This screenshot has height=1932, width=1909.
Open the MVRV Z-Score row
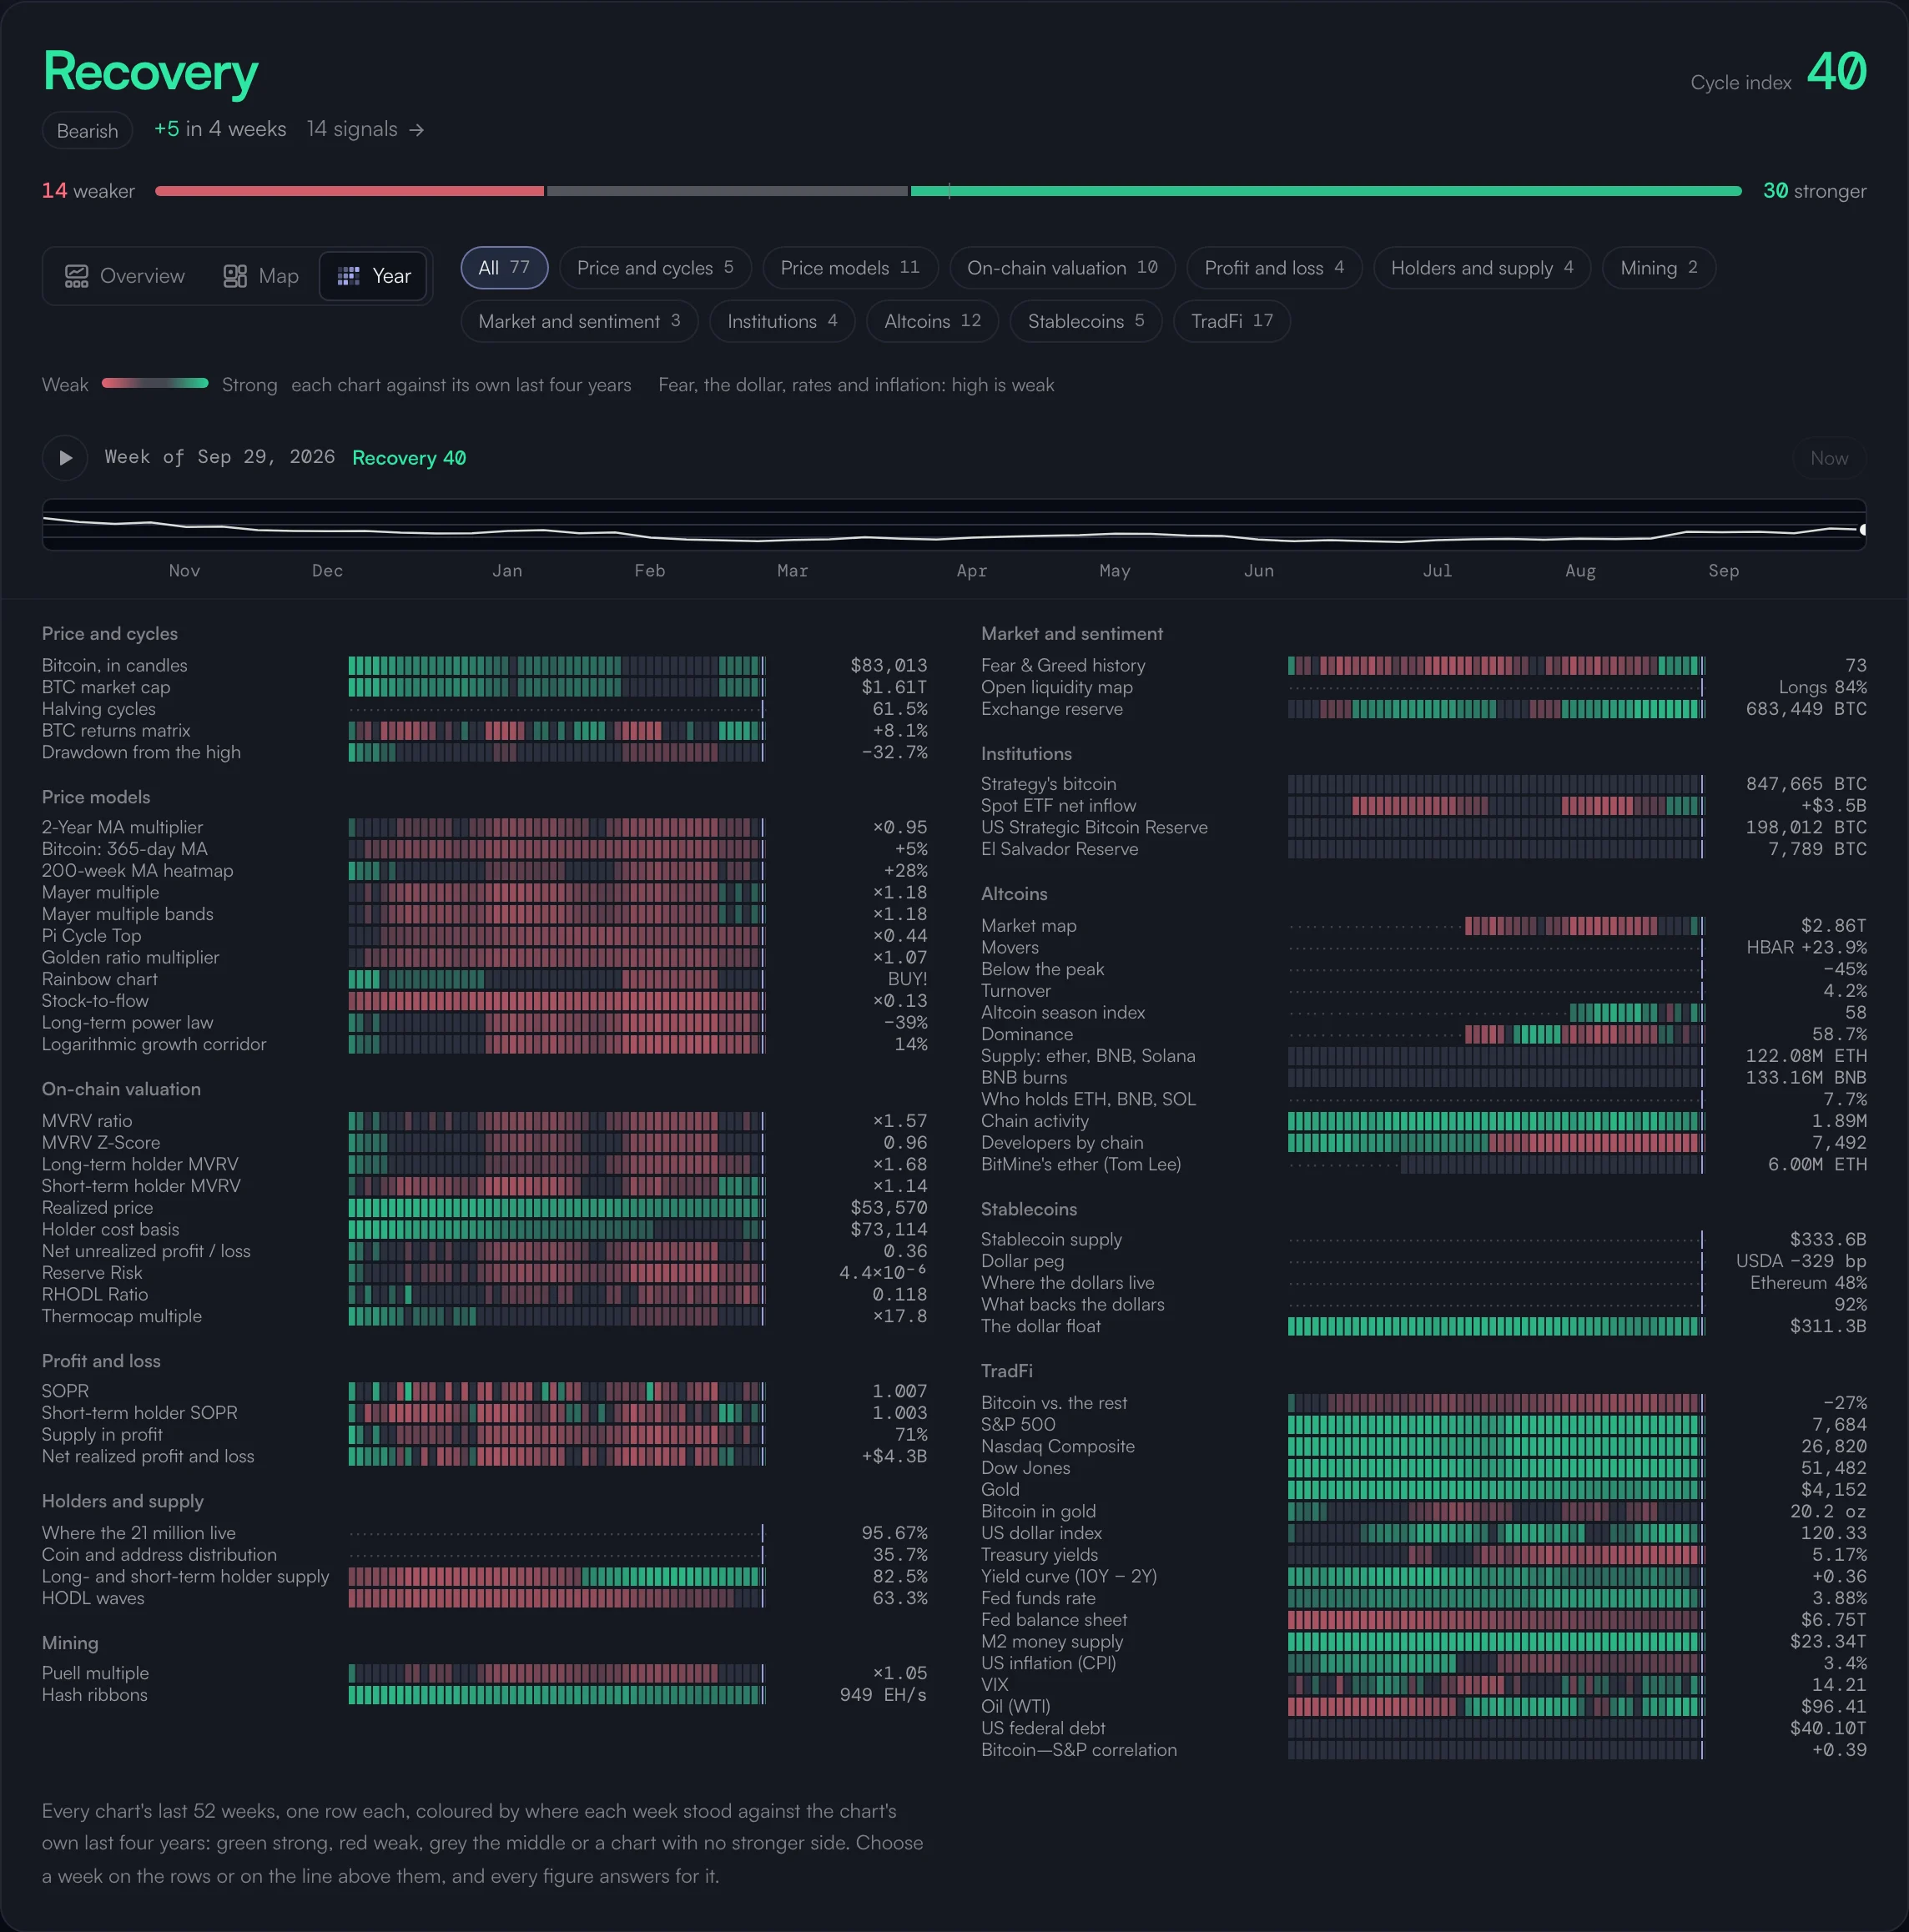(x=484, y=1142)
